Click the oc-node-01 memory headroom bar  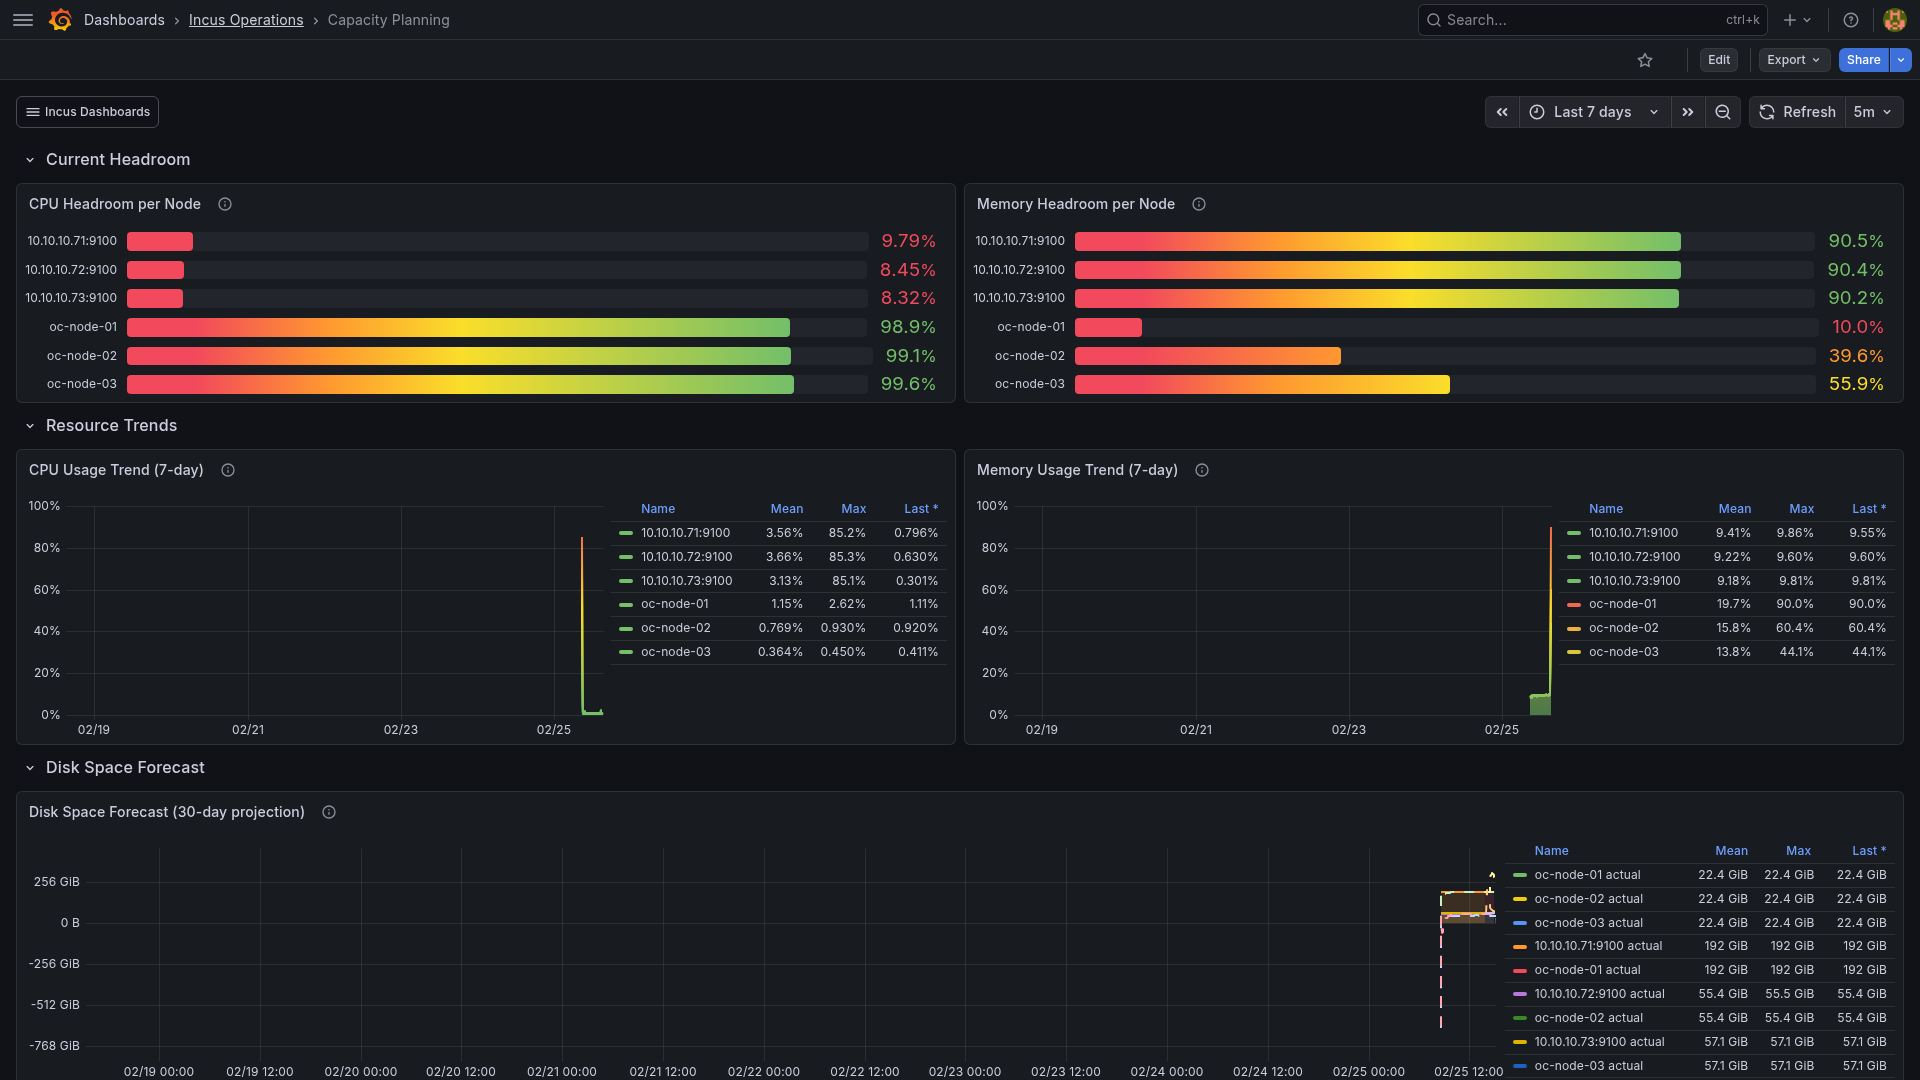[x=1108, y=327]
